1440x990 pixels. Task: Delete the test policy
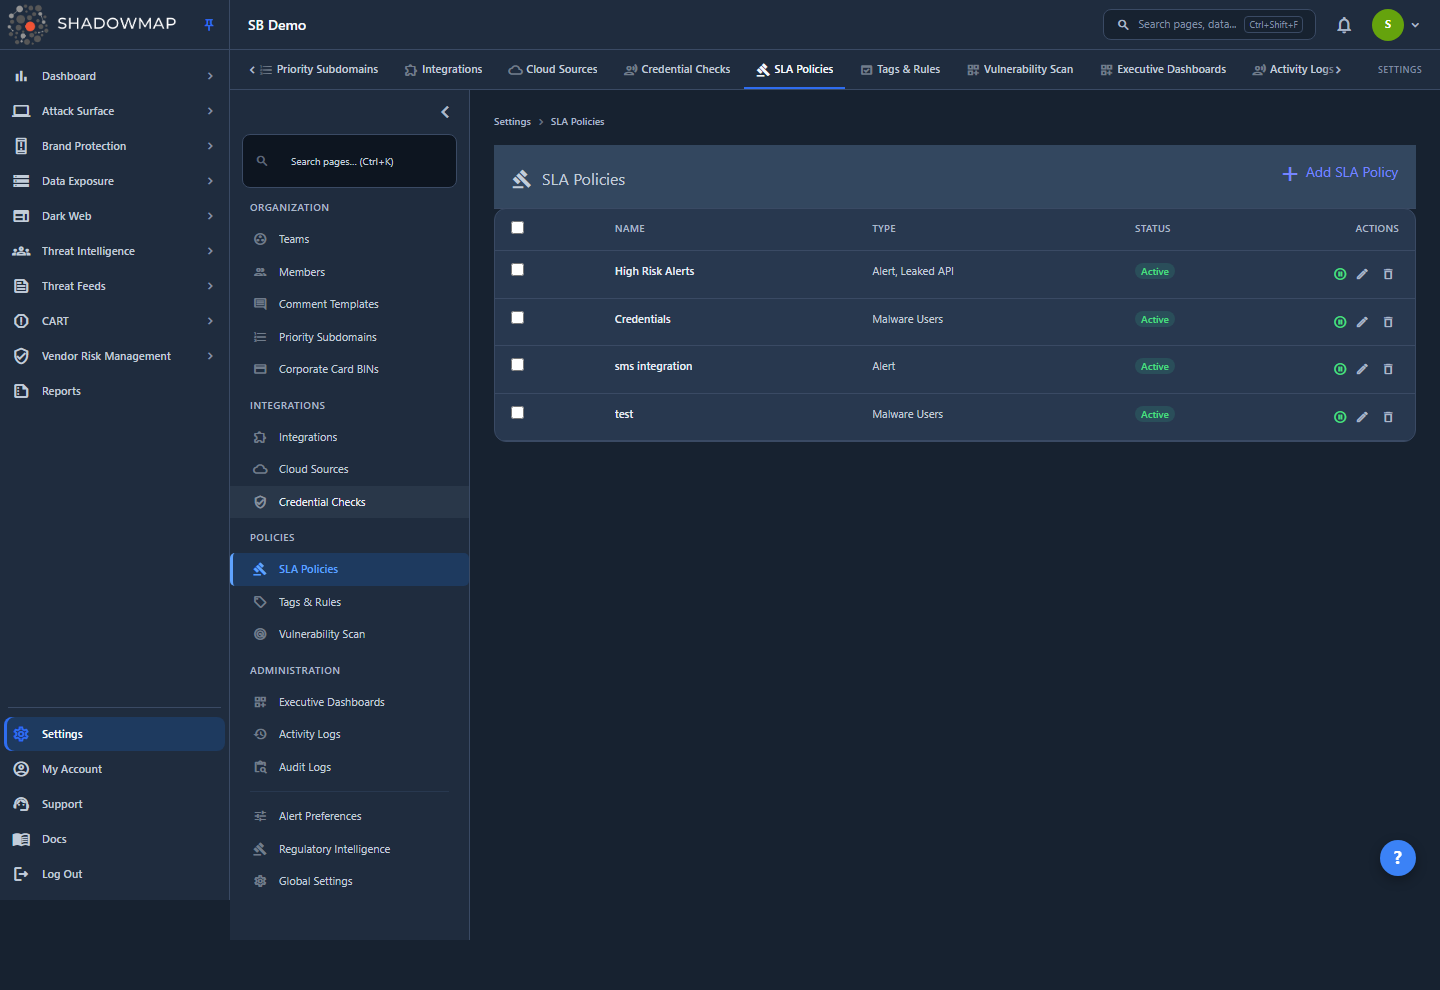tap(1388, 417)
